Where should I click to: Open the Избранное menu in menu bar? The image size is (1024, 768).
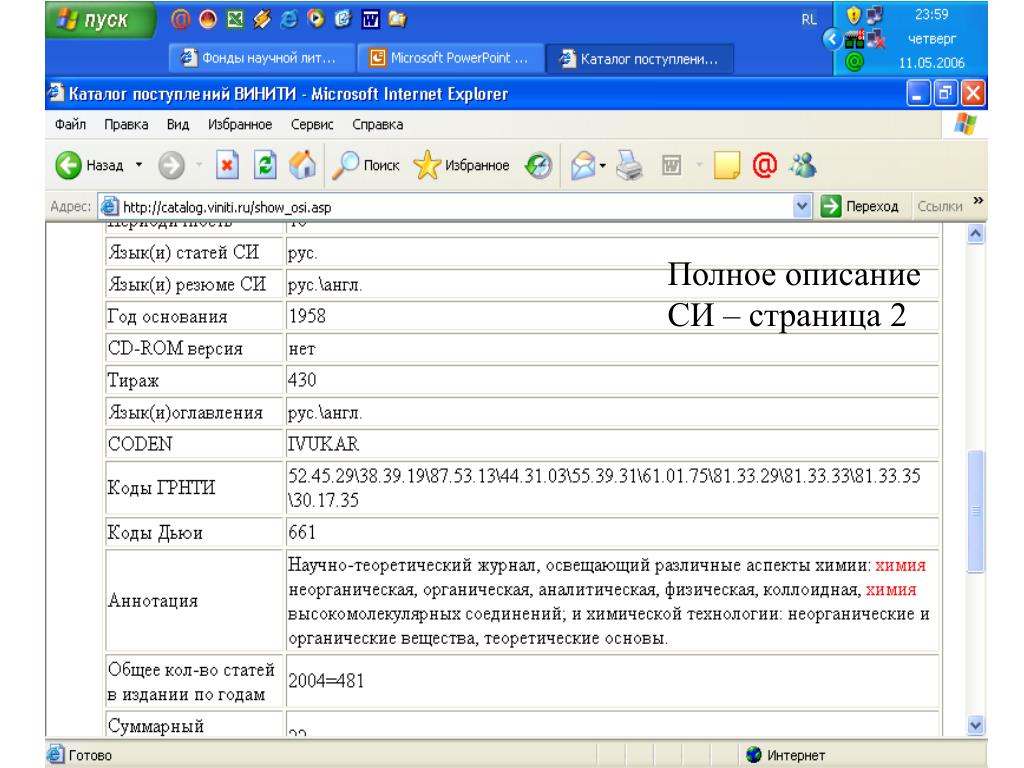(240, 124)
